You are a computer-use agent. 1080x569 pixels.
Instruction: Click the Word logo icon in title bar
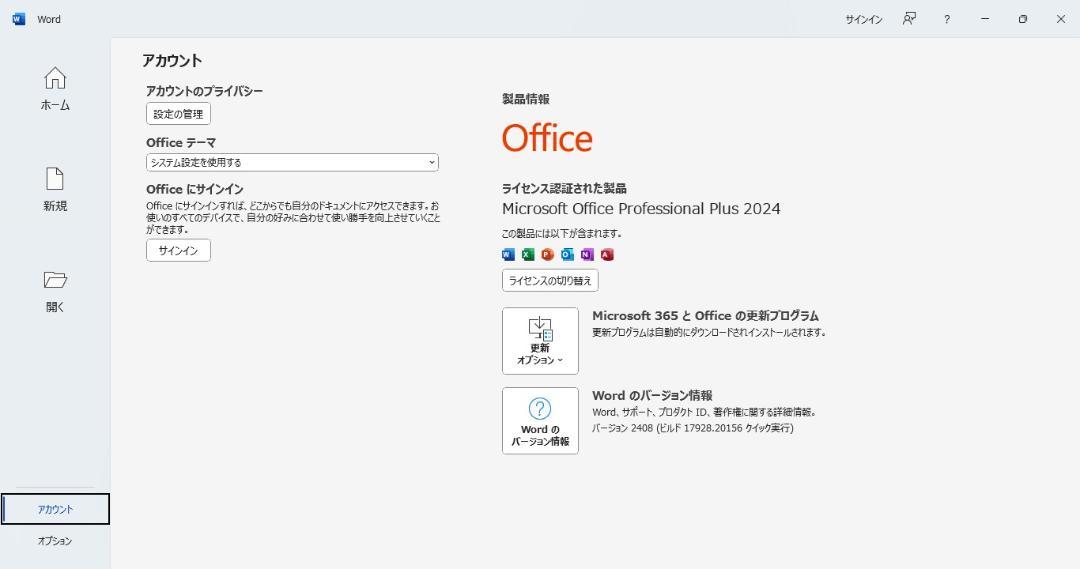click(x=19, y=19)
